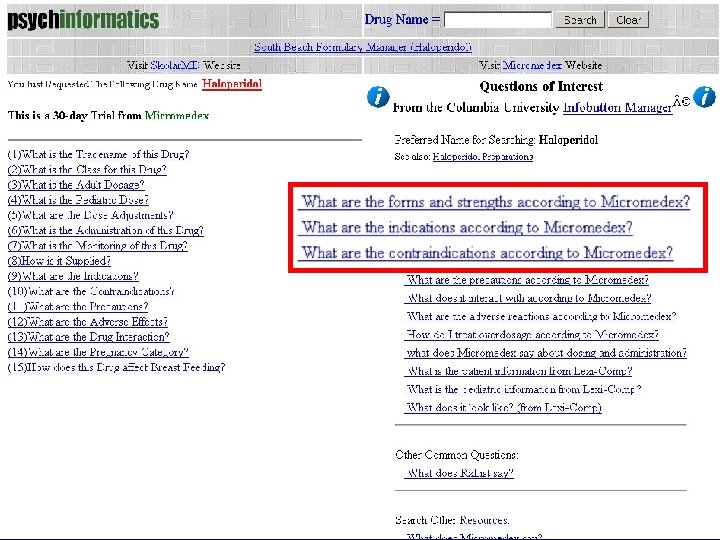
Task: Open indications according to Micromedex link
Action: (x=465, y=227)
